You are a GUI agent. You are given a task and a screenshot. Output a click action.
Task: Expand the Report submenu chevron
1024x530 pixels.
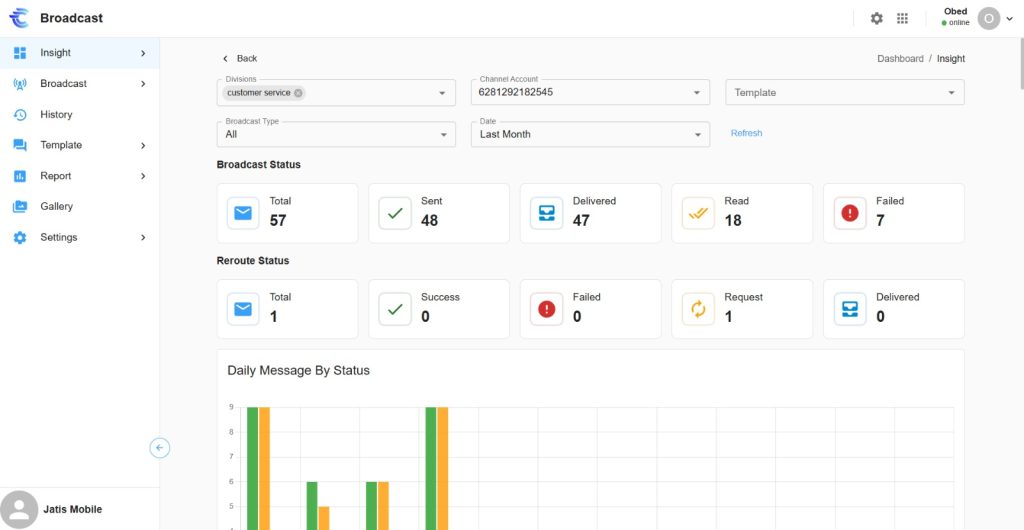click(x=143, y=176)
